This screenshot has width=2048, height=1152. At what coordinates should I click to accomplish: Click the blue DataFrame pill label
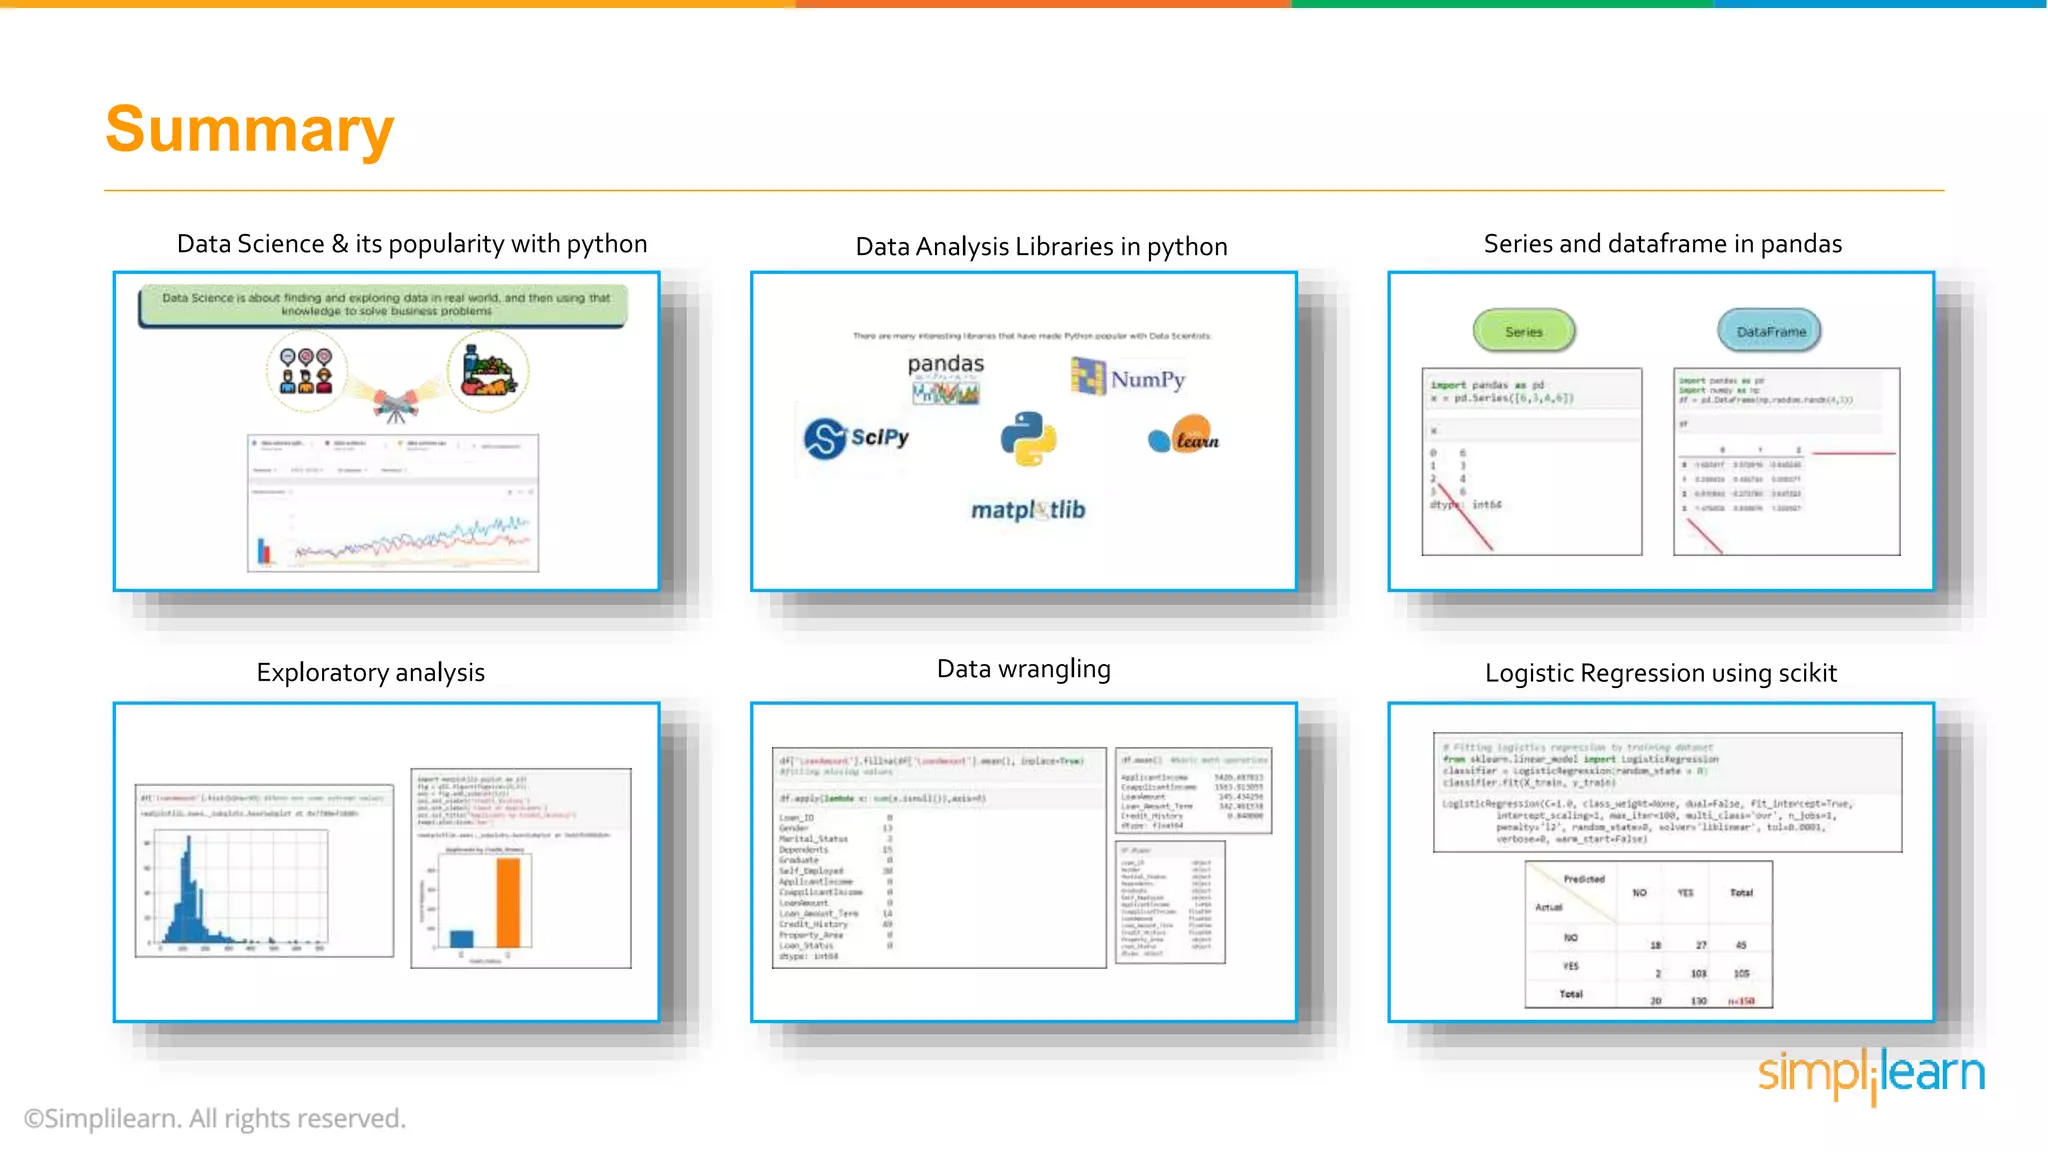coord(1770,331)
